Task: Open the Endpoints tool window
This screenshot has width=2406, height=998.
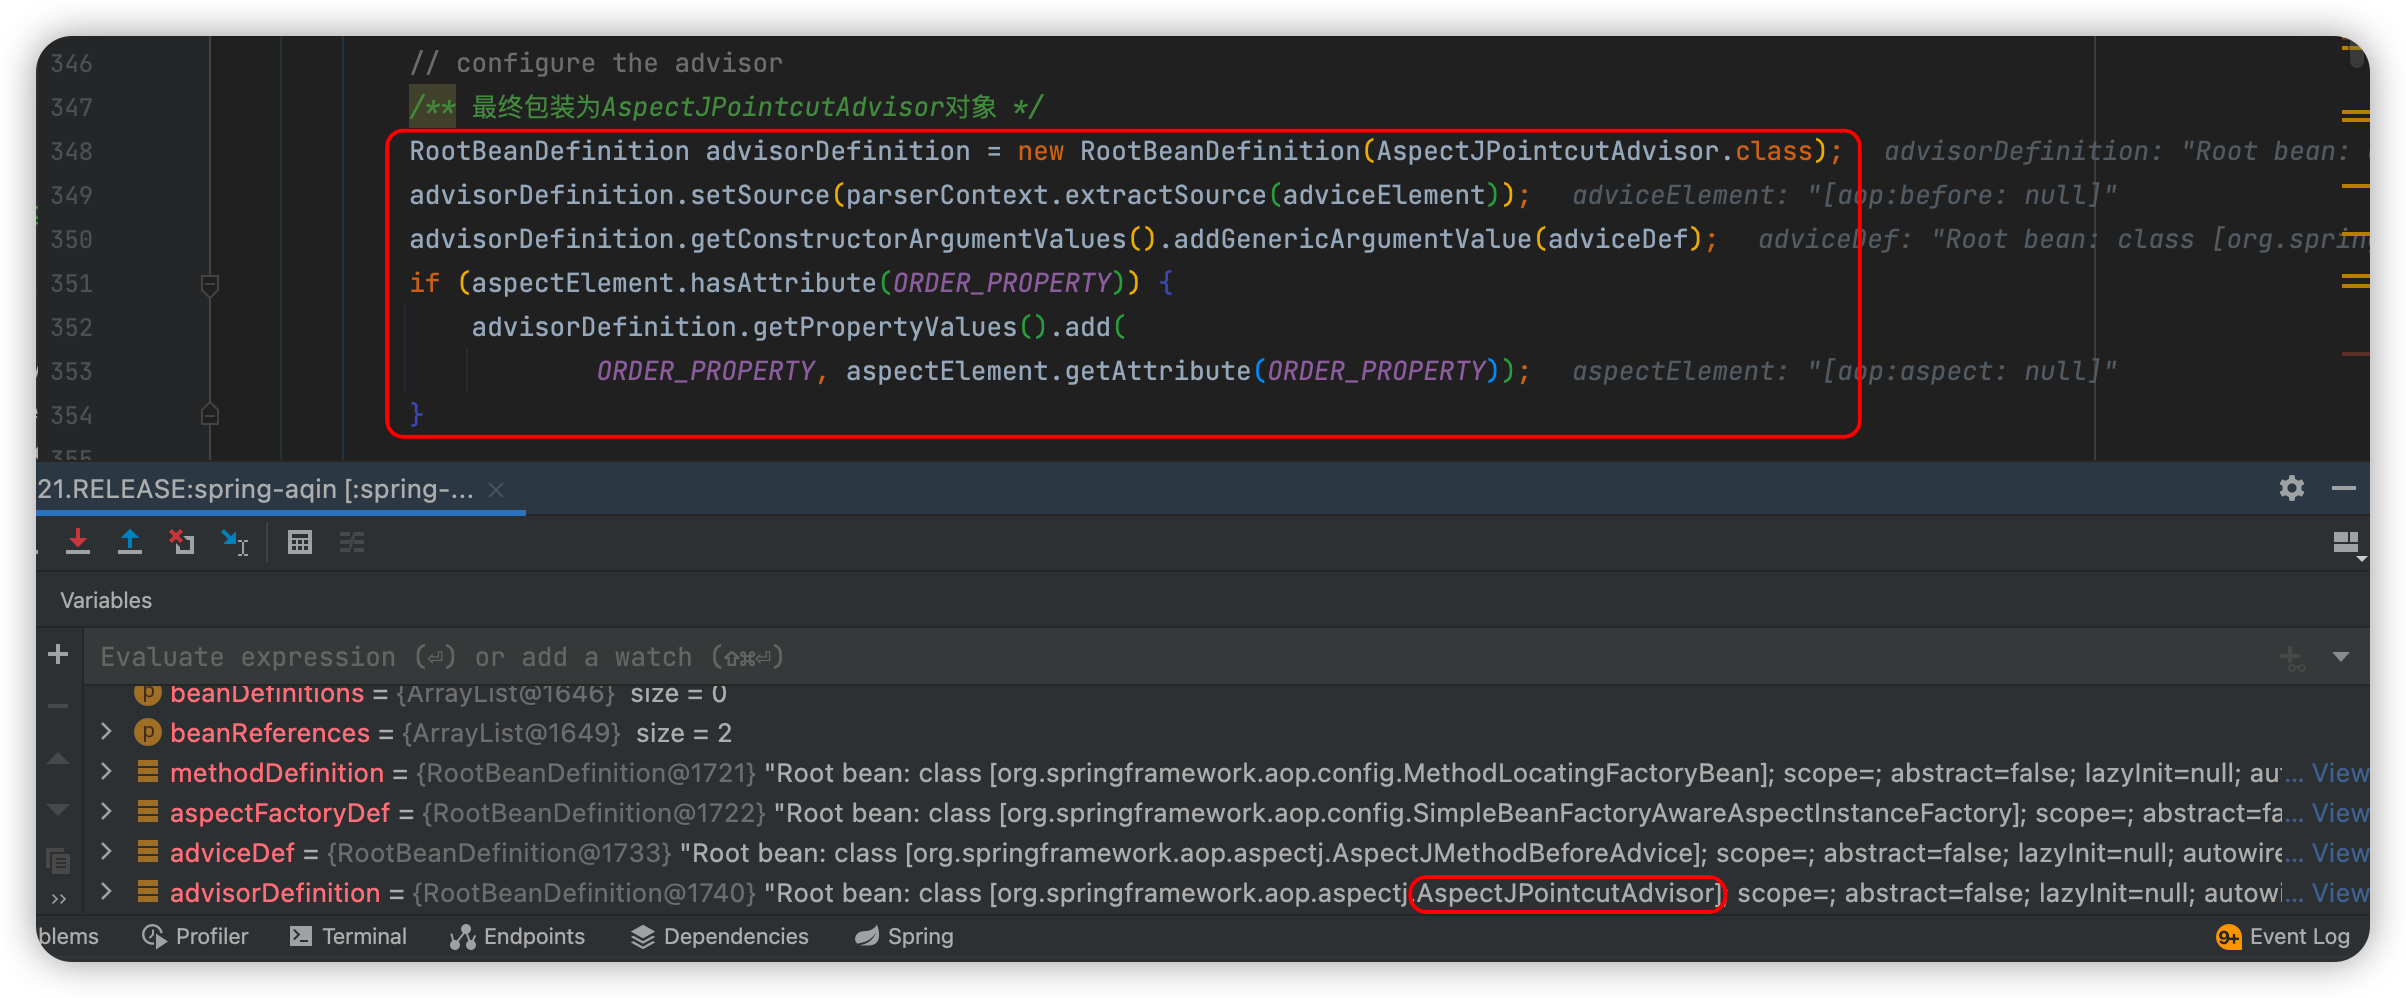Action: [517, 936]
